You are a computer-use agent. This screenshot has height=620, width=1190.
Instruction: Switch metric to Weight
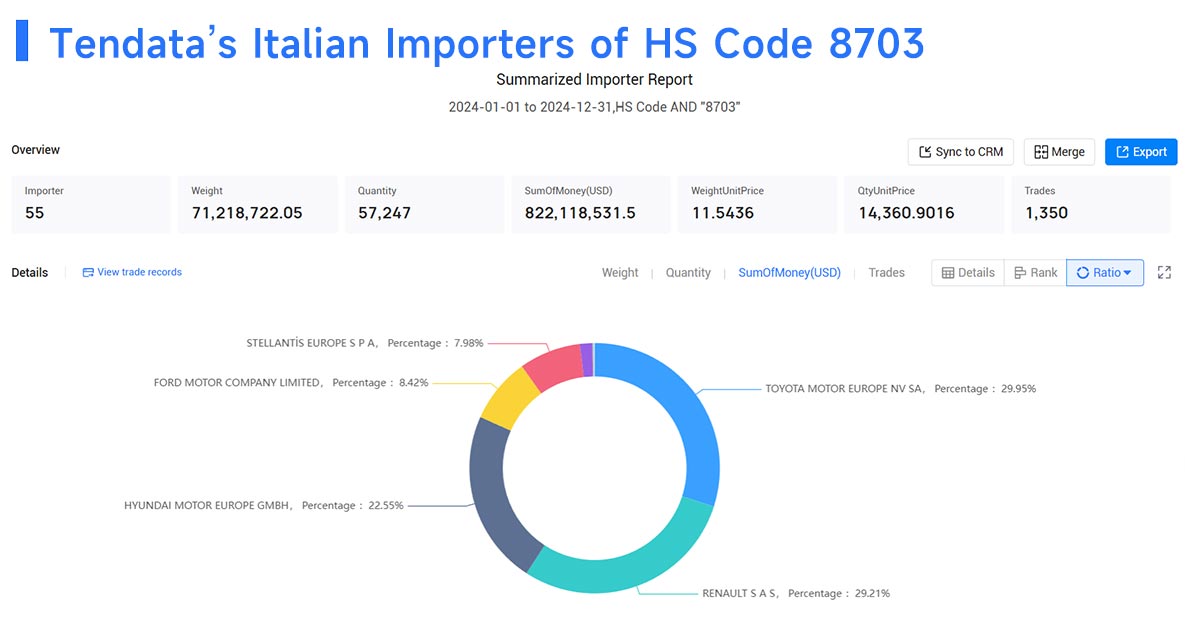click(620, 272)
